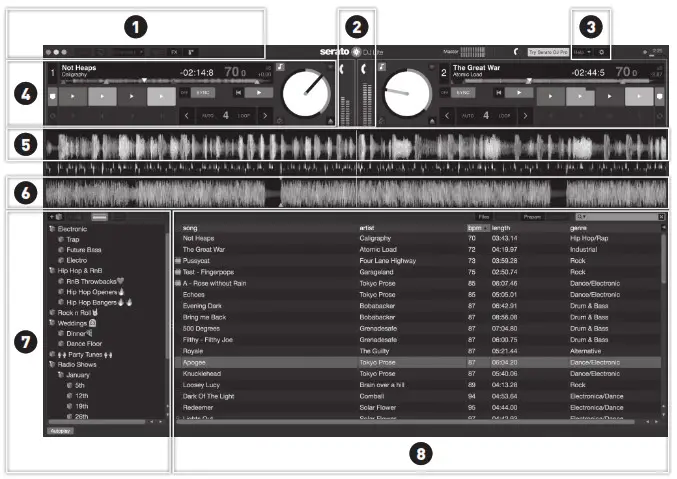Screen dimensions: 677x479
Task: Click the music note icon on deck 2
Action: [382, 67]
